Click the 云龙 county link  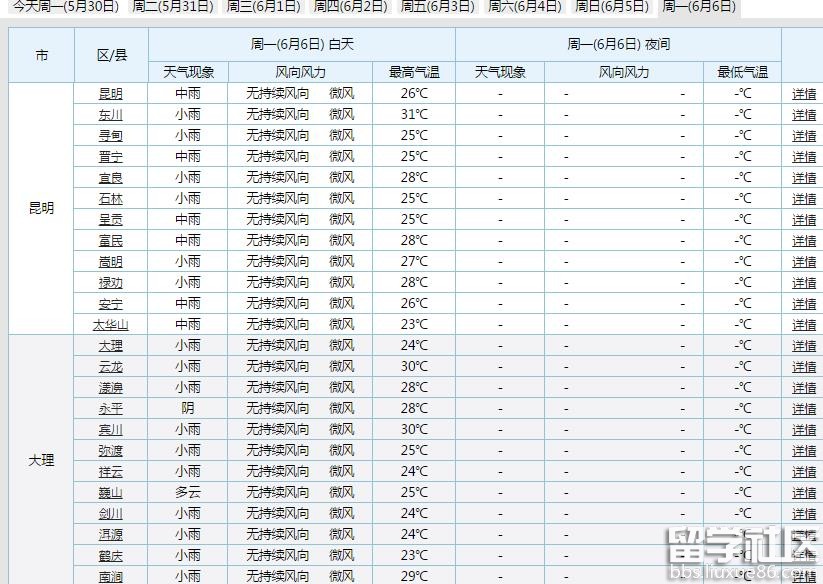coord(111,367)
